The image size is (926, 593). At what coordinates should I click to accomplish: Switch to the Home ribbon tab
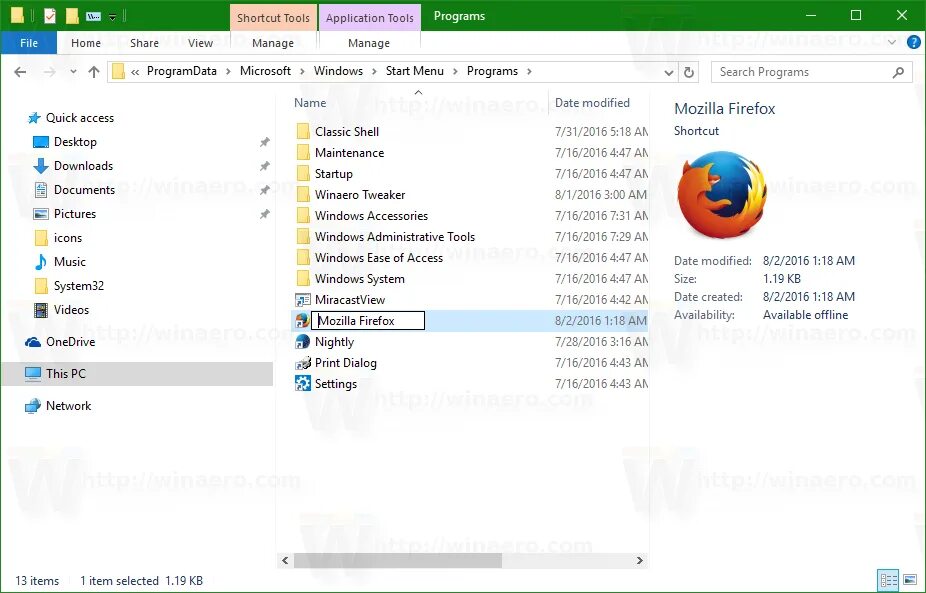(86, 43)
